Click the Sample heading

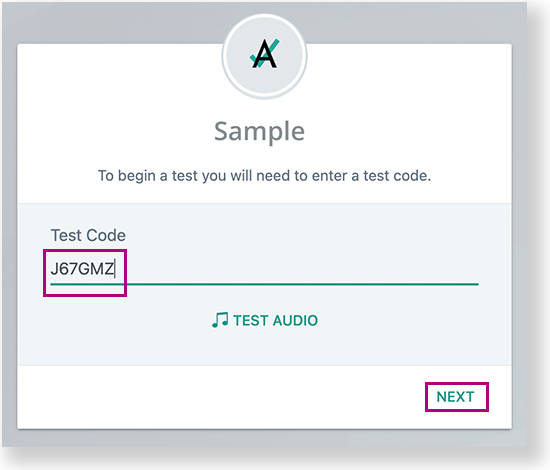(x=259, y=132)
